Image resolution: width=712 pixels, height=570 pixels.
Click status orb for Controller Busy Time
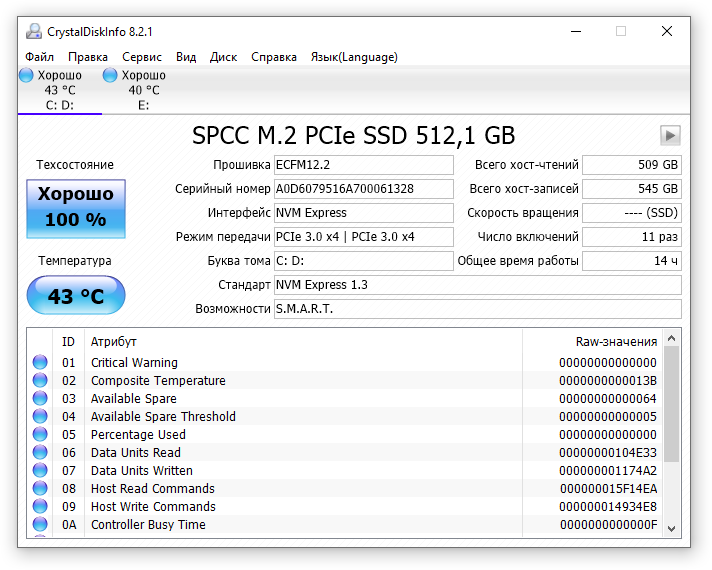tap(40, 524)
